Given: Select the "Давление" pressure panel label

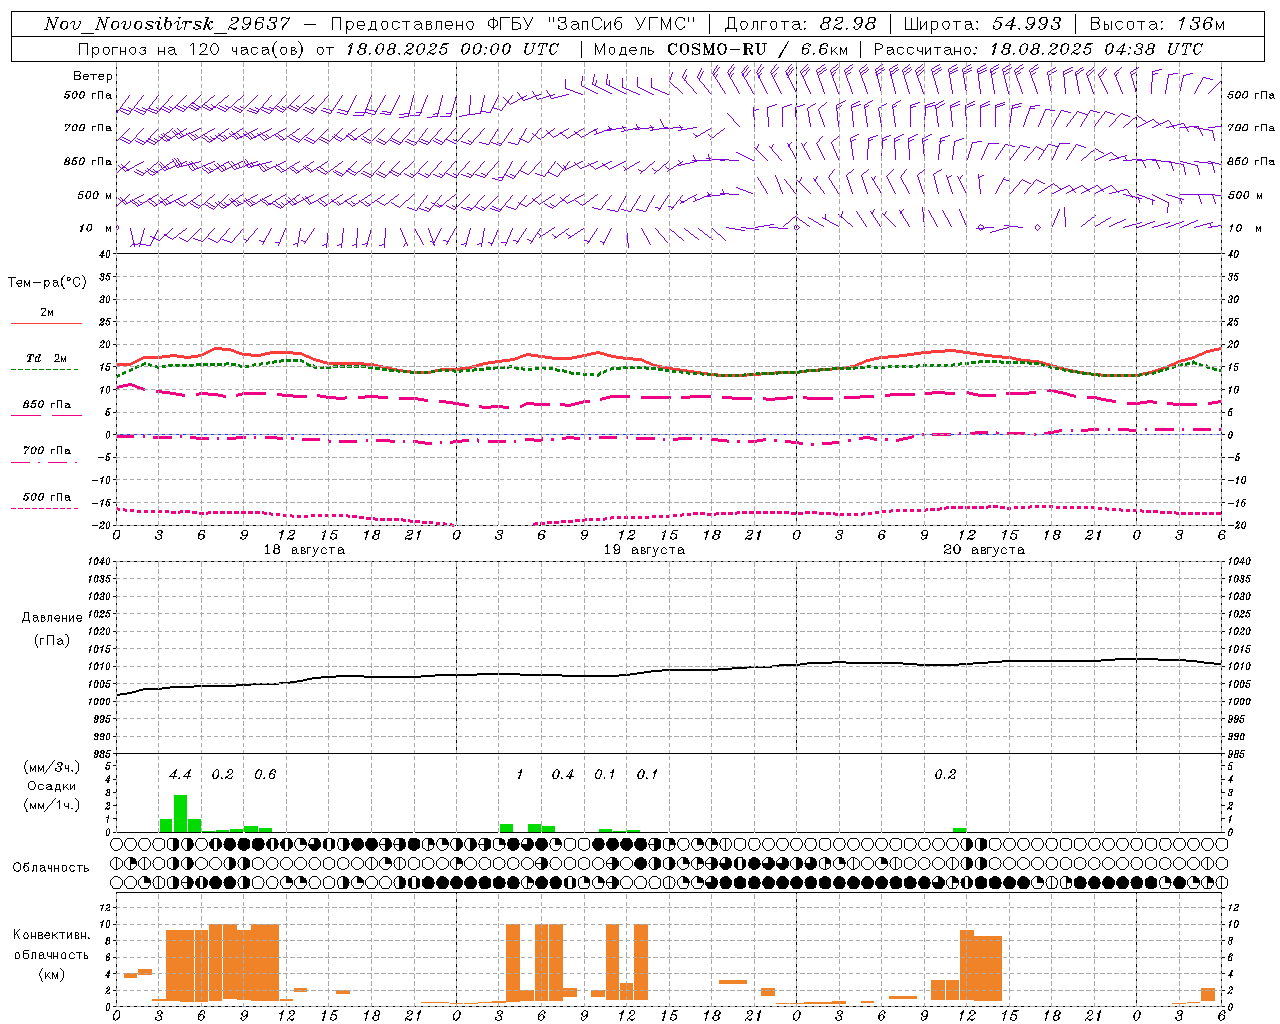Looking at the screenshot, I should (x=52, y=618).
